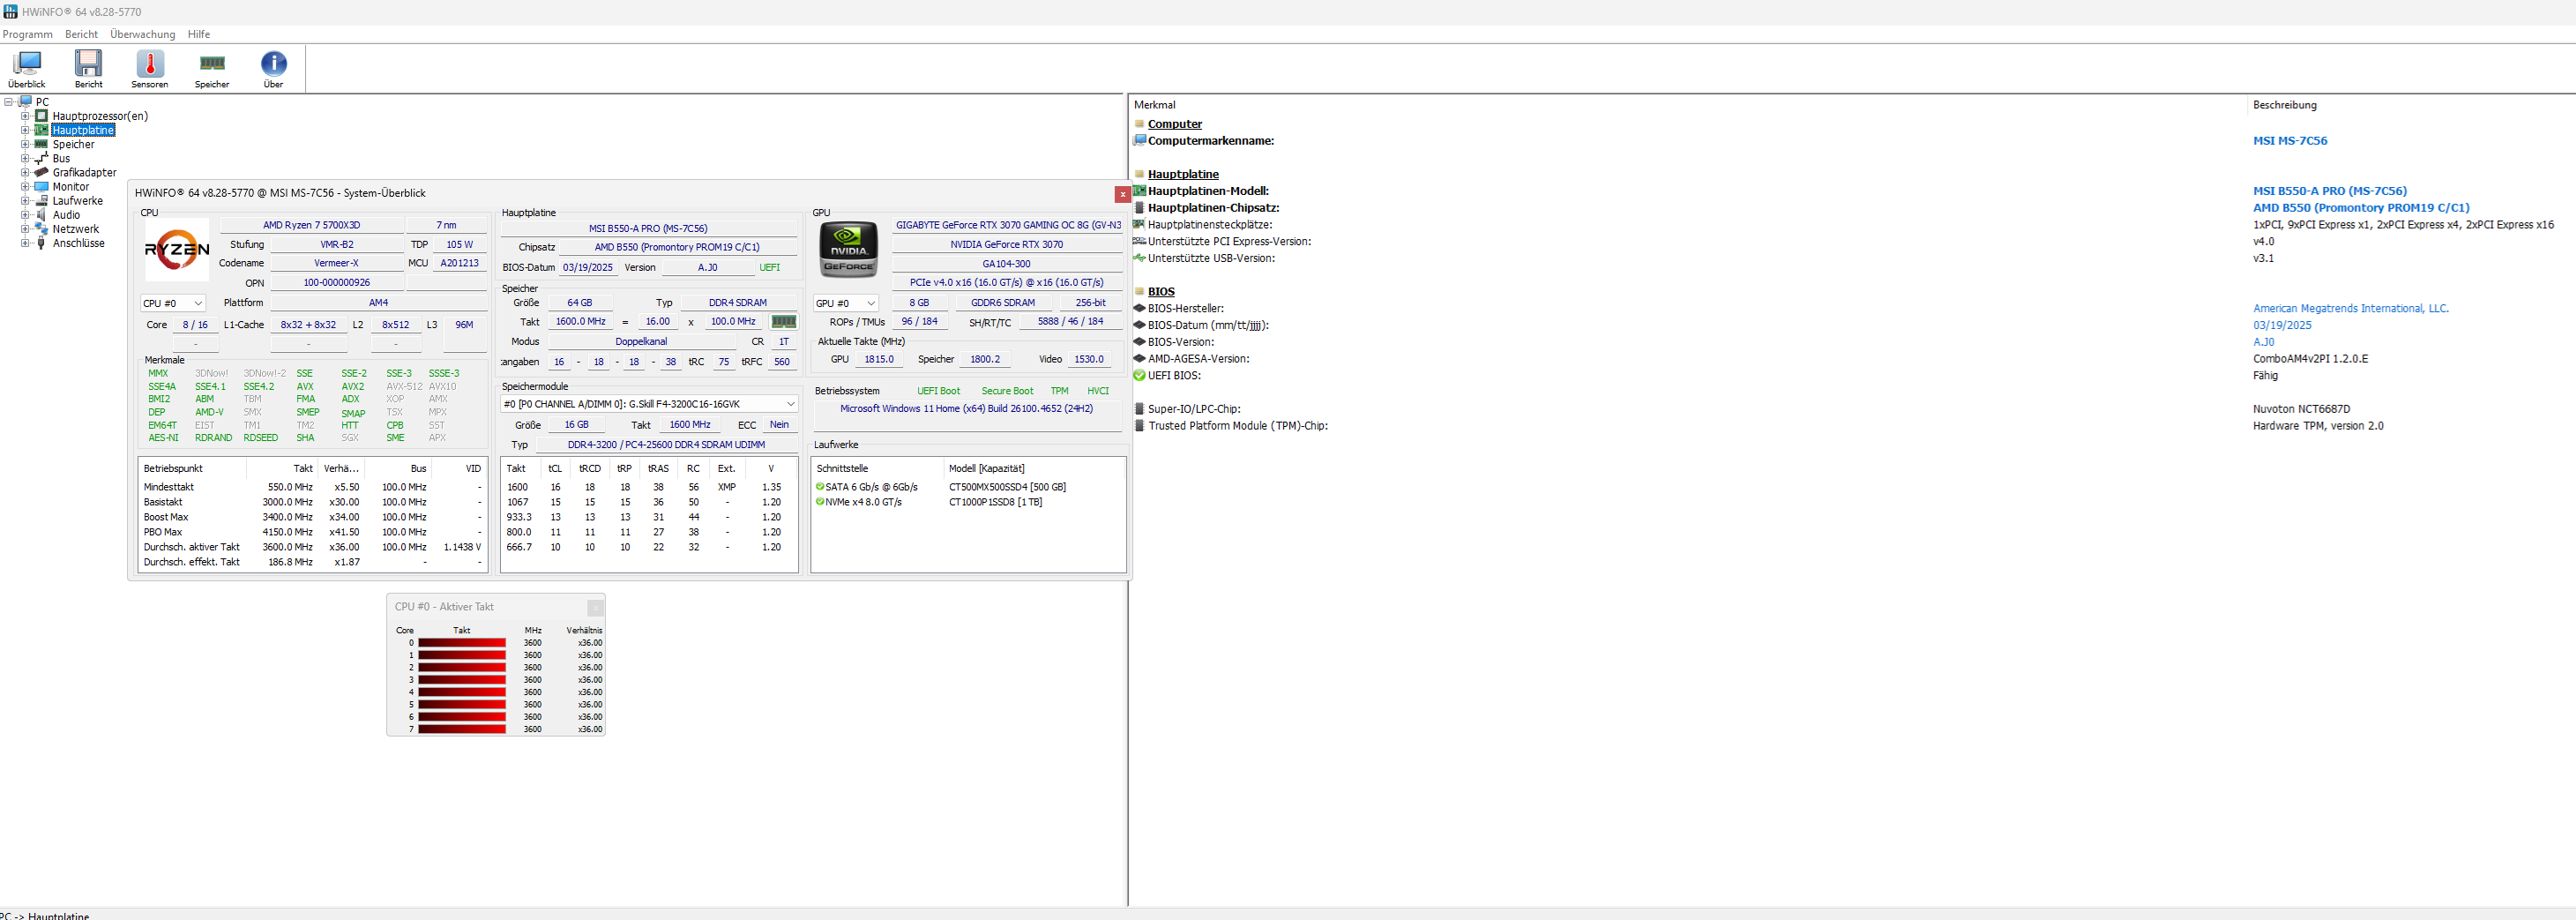2576x920 pixels.
Task: Click the Hauptplatine motherboard tree icon
Action: pos(41,130)
